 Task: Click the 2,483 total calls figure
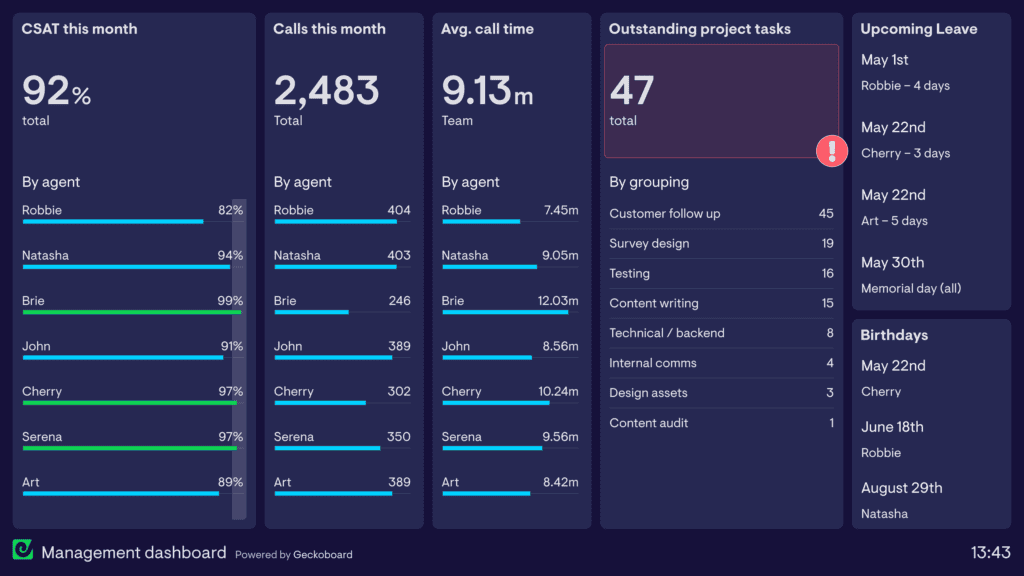326,91
